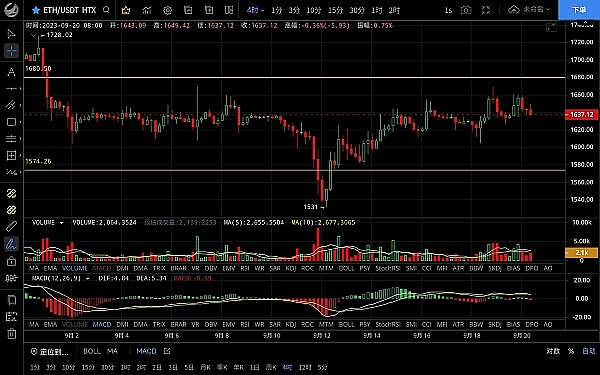This screenshot has height=375, width=600.
Task: Toggle the lock drawings icon
Action: coord(11,261)
